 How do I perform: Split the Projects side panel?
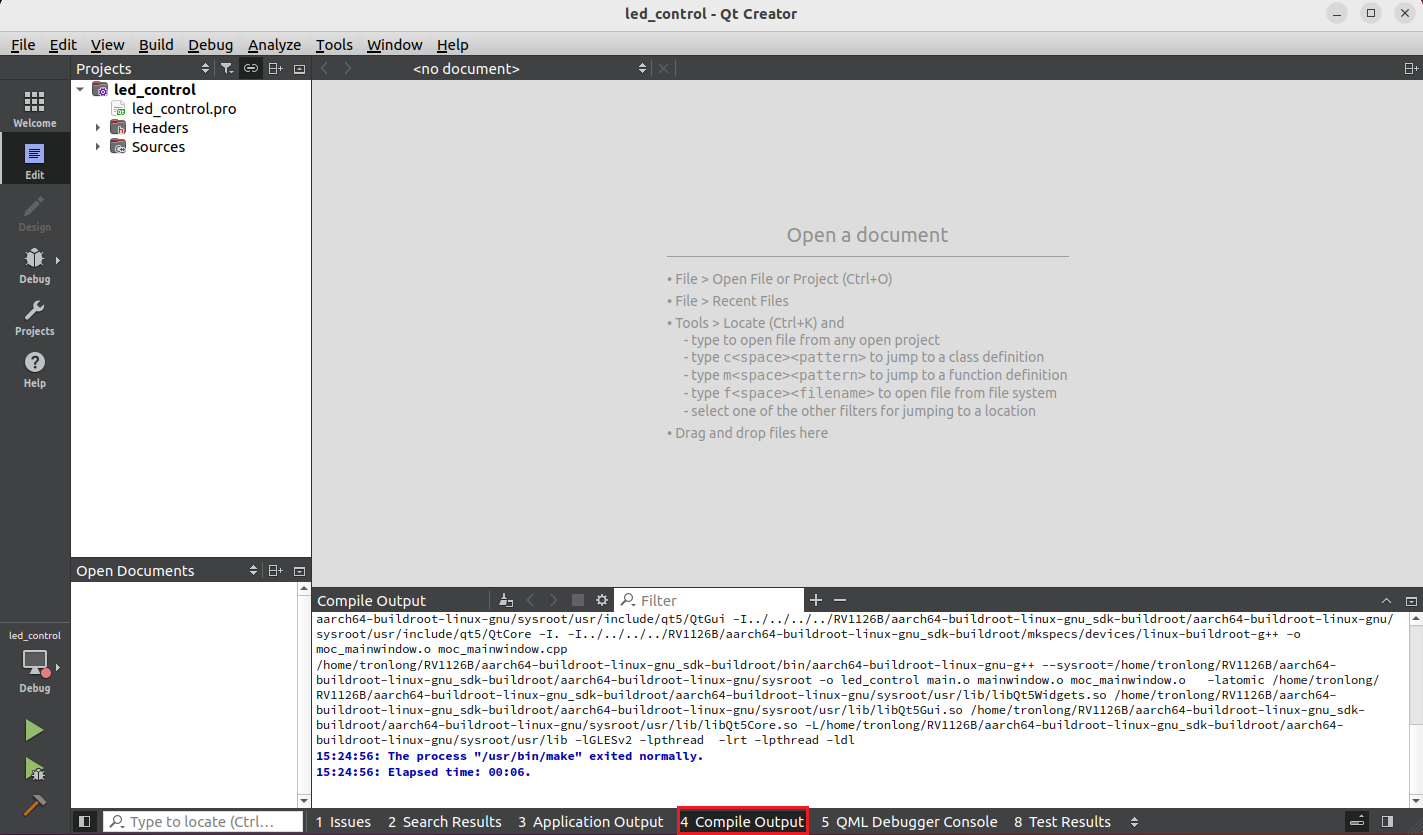[x=275, y=68]
